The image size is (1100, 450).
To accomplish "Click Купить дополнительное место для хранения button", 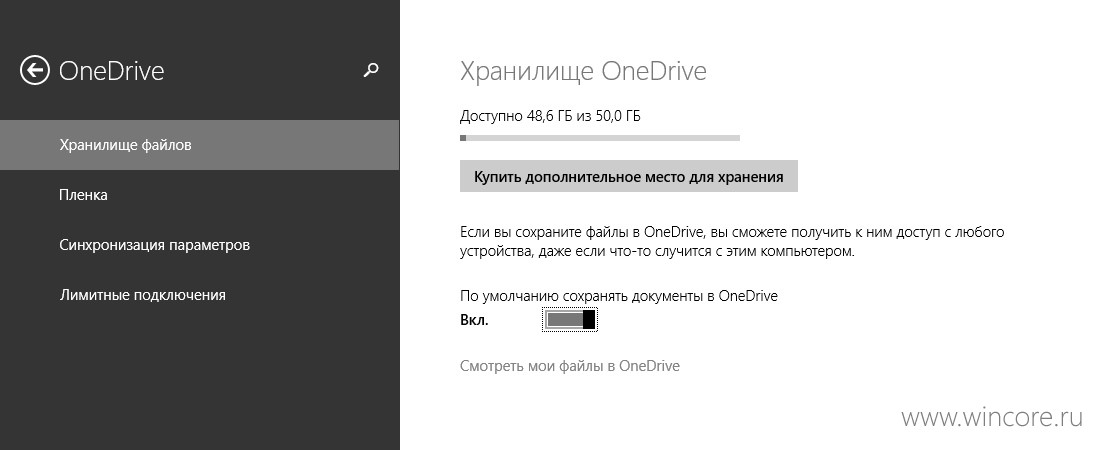I will (629, 176).
